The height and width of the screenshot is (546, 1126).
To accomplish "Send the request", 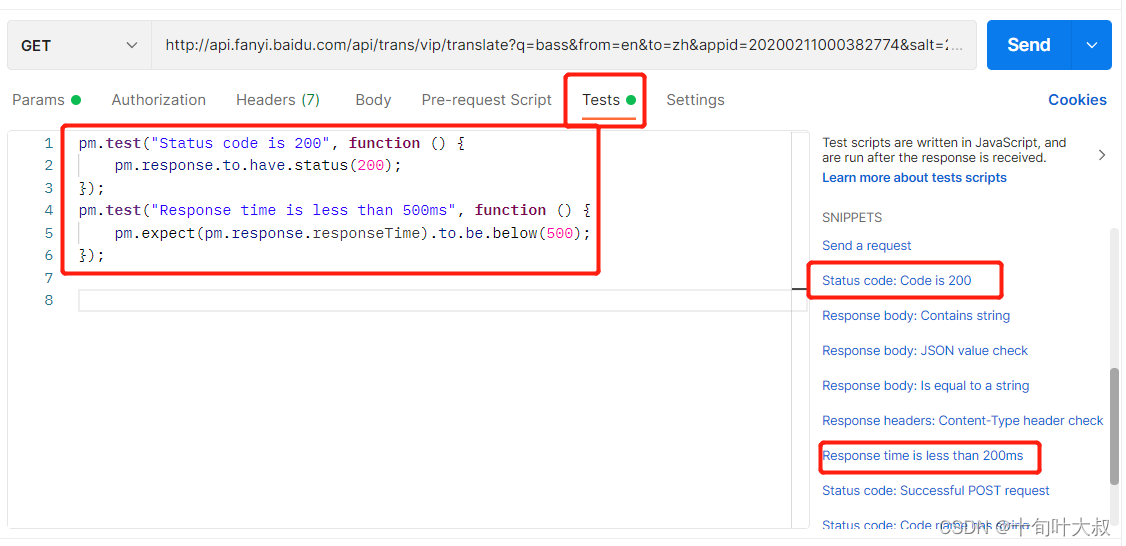I will (1028, 45).
